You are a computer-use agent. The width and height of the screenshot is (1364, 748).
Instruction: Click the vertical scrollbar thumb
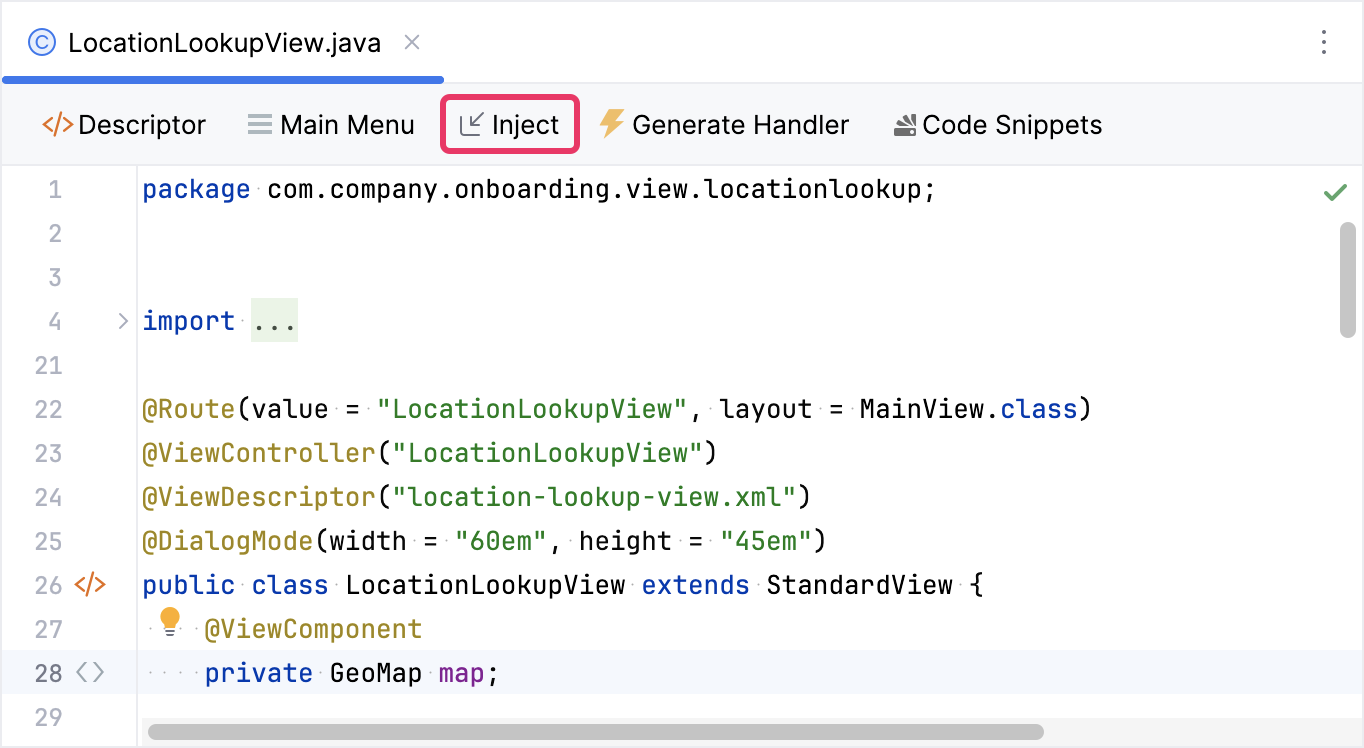click(1347, 280)
